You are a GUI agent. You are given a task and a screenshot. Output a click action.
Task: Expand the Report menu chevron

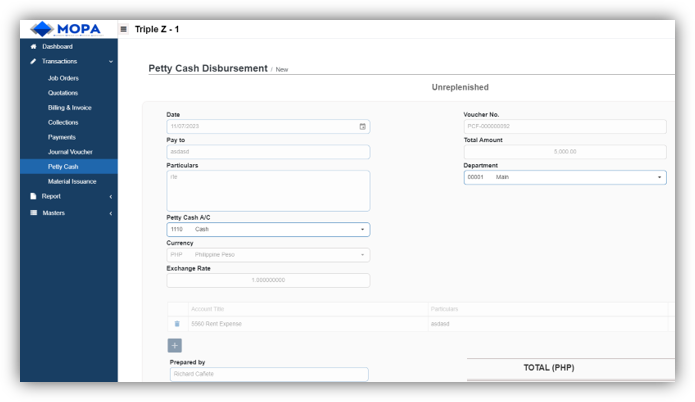pyautogui.click(x=111, y=196)
